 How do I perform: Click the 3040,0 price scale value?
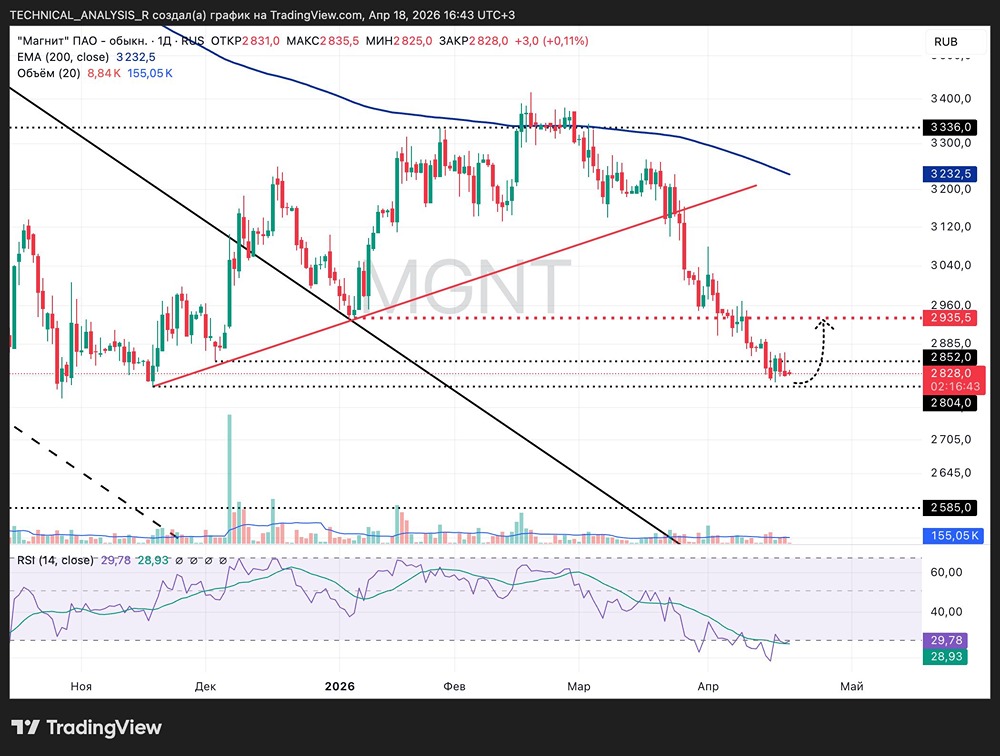coord(951,265)
